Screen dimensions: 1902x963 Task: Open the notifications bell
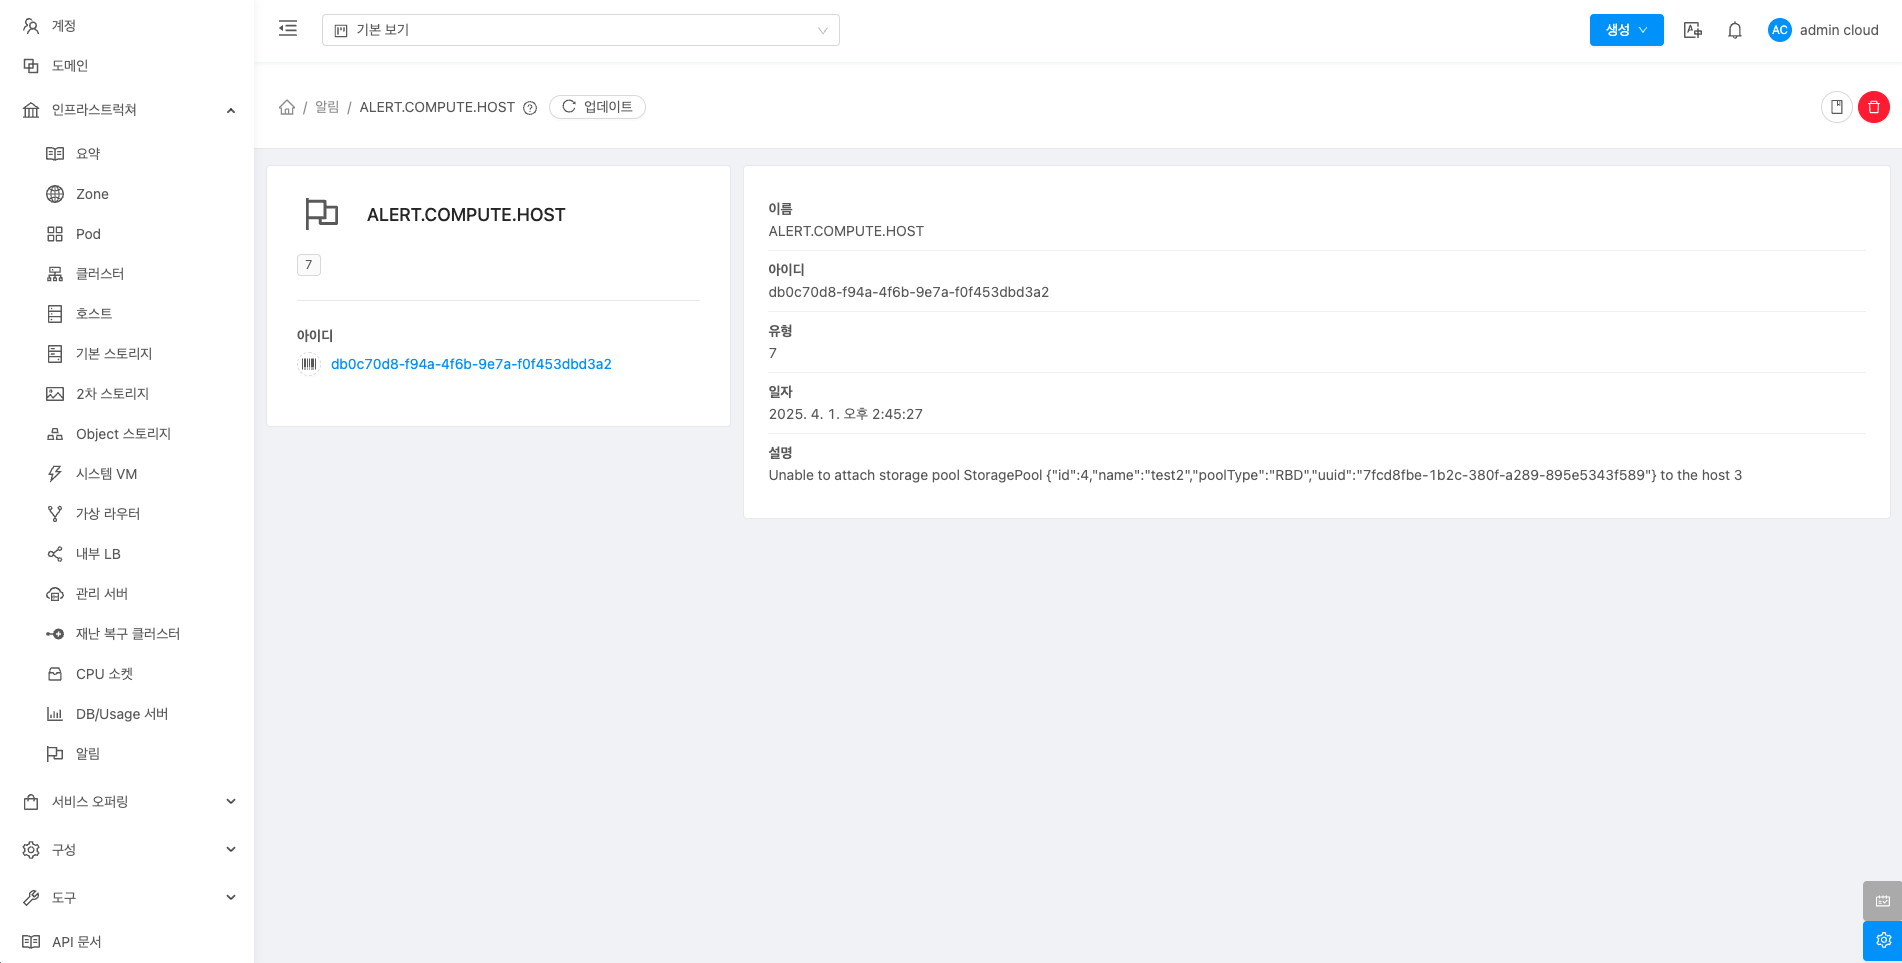coord(1735,30)
